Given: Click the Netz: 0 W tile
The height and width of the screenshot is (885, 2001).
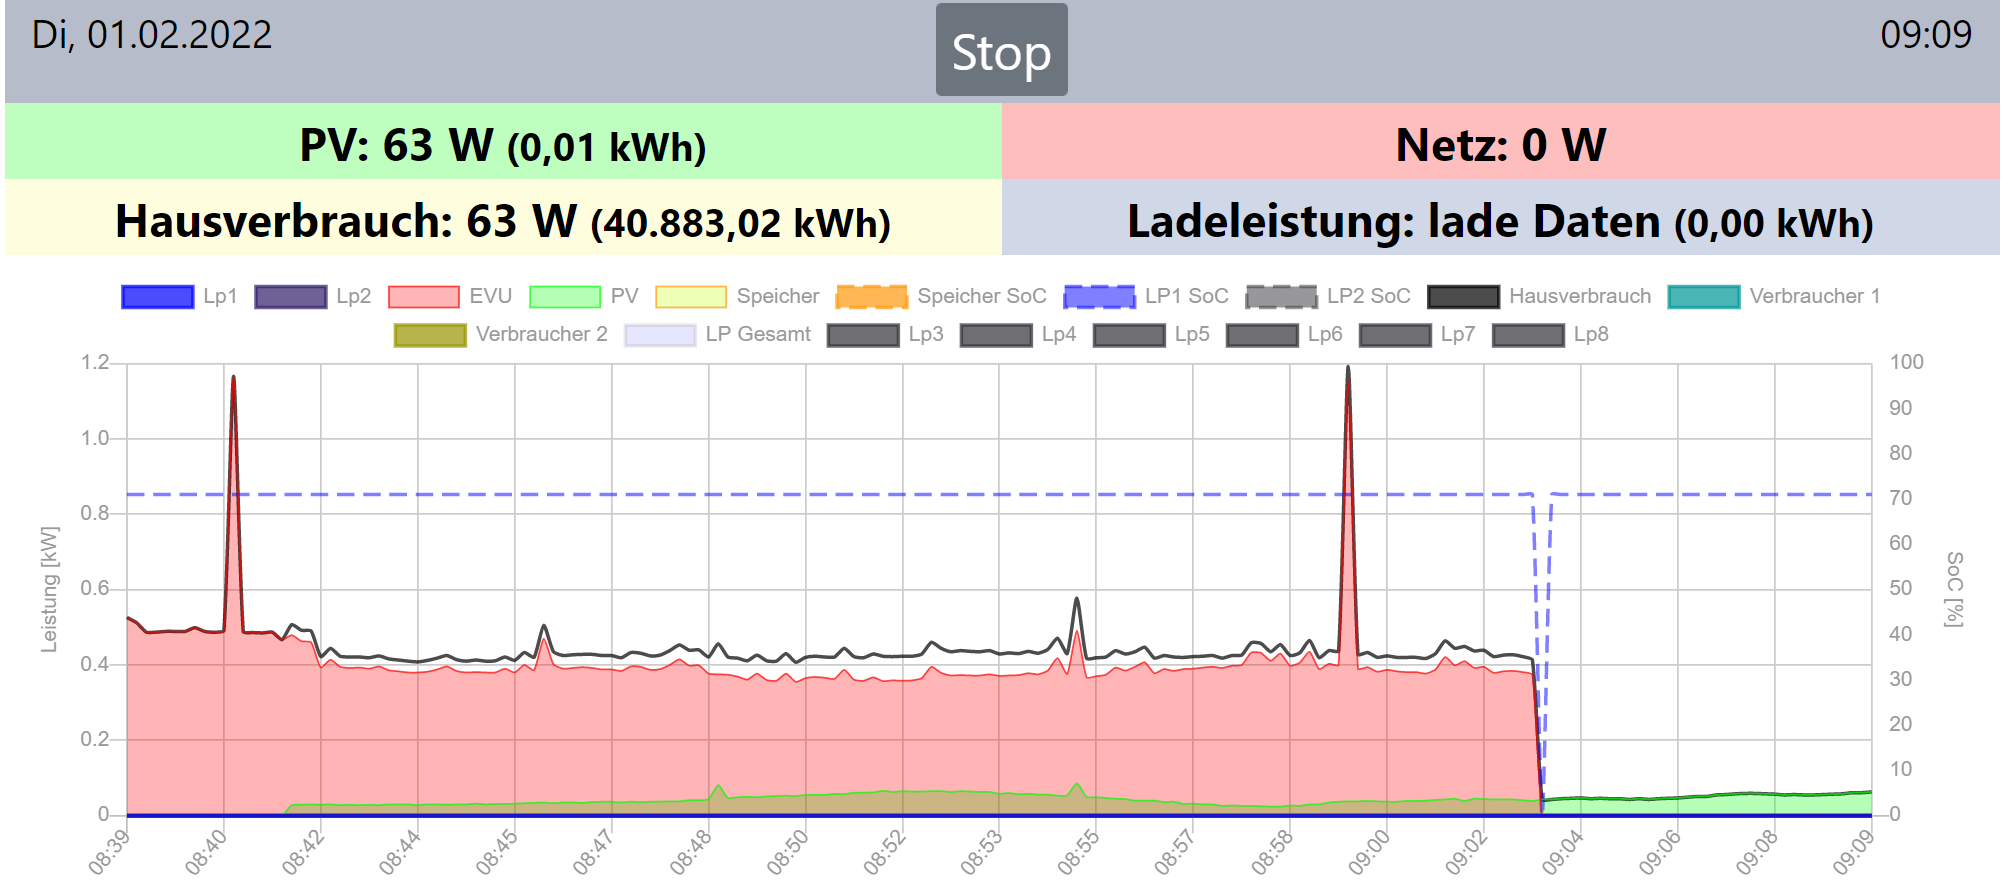Looking at the screenshot, I should 1501,142.
